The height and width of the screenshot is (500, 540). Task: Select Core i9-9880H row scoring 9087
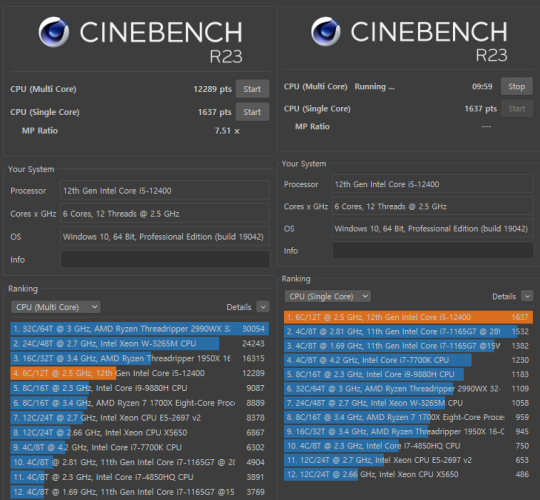139,388
